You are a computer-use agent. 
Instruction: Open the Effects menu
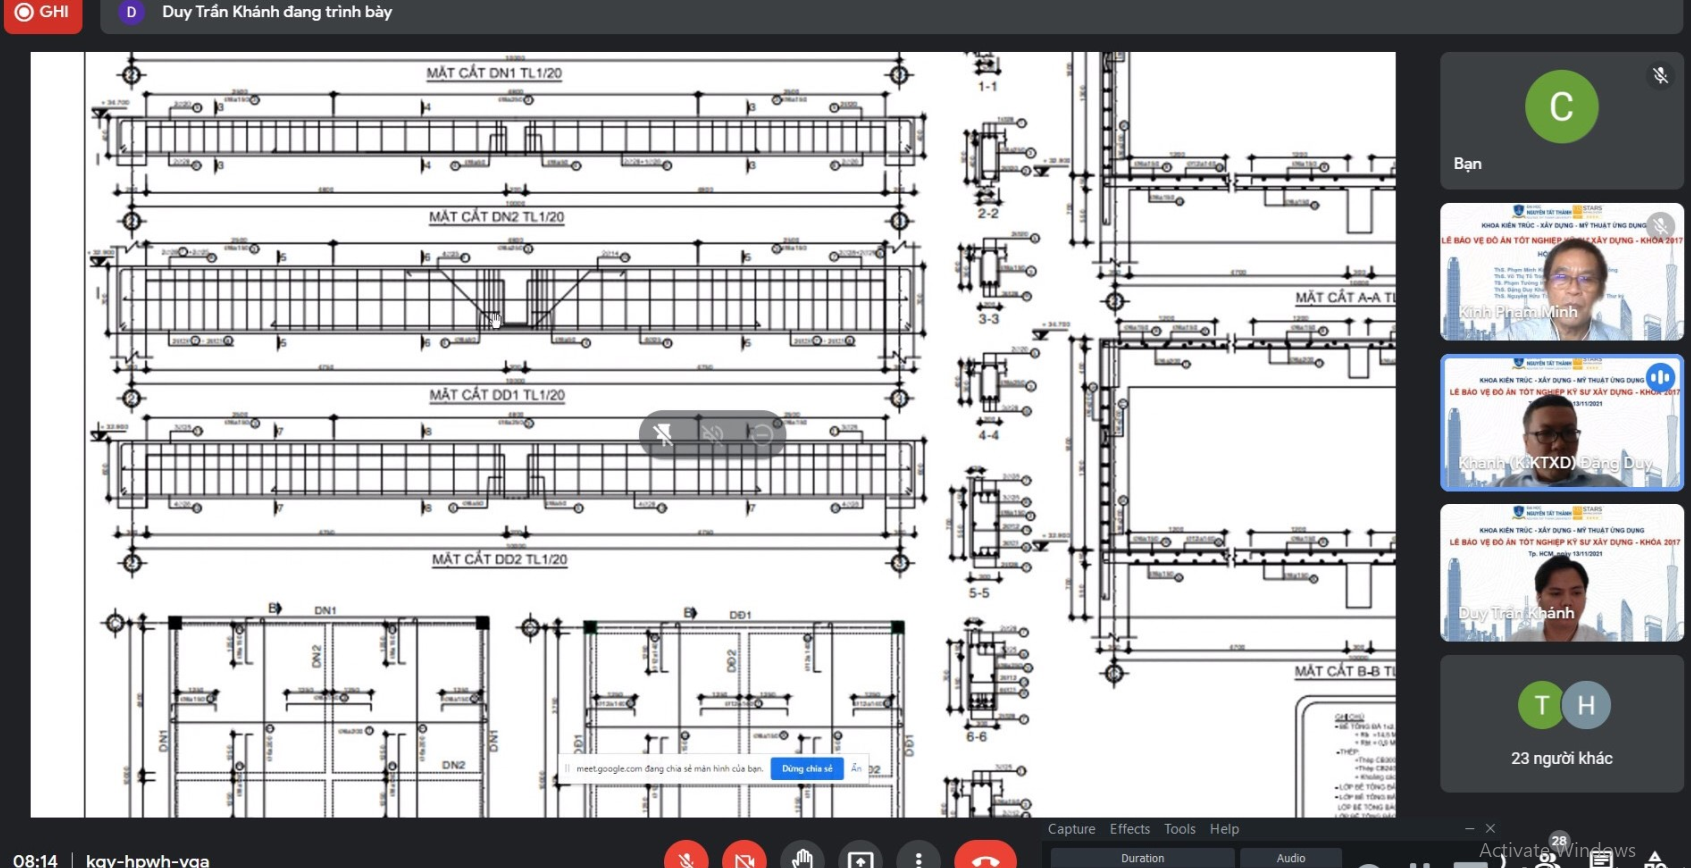(1129, 829)
